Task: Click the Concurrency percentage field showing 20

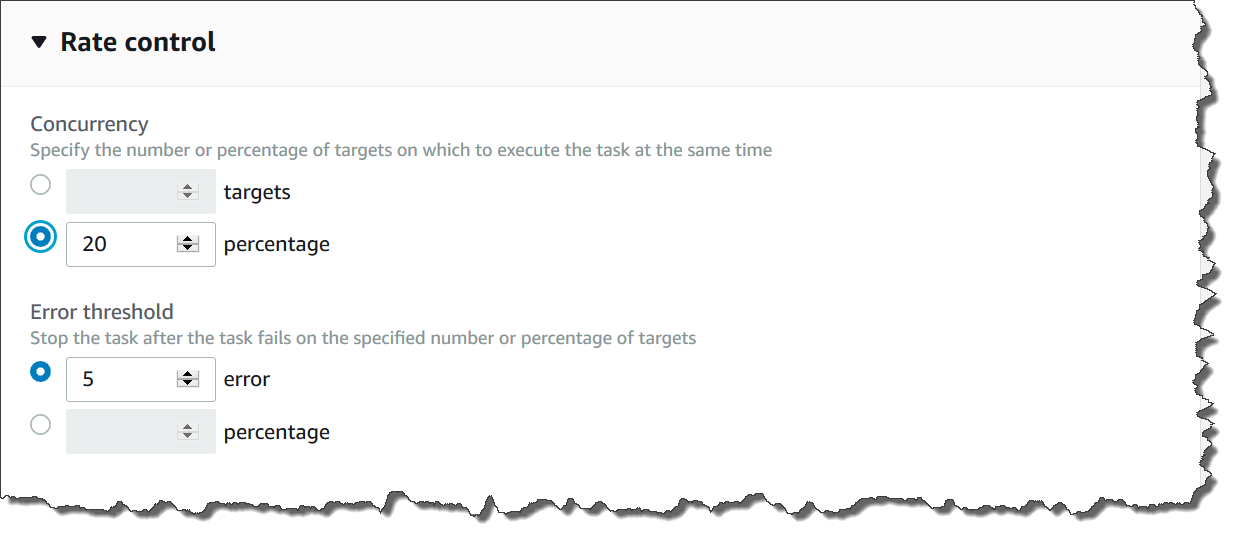Action: (120, 244)
